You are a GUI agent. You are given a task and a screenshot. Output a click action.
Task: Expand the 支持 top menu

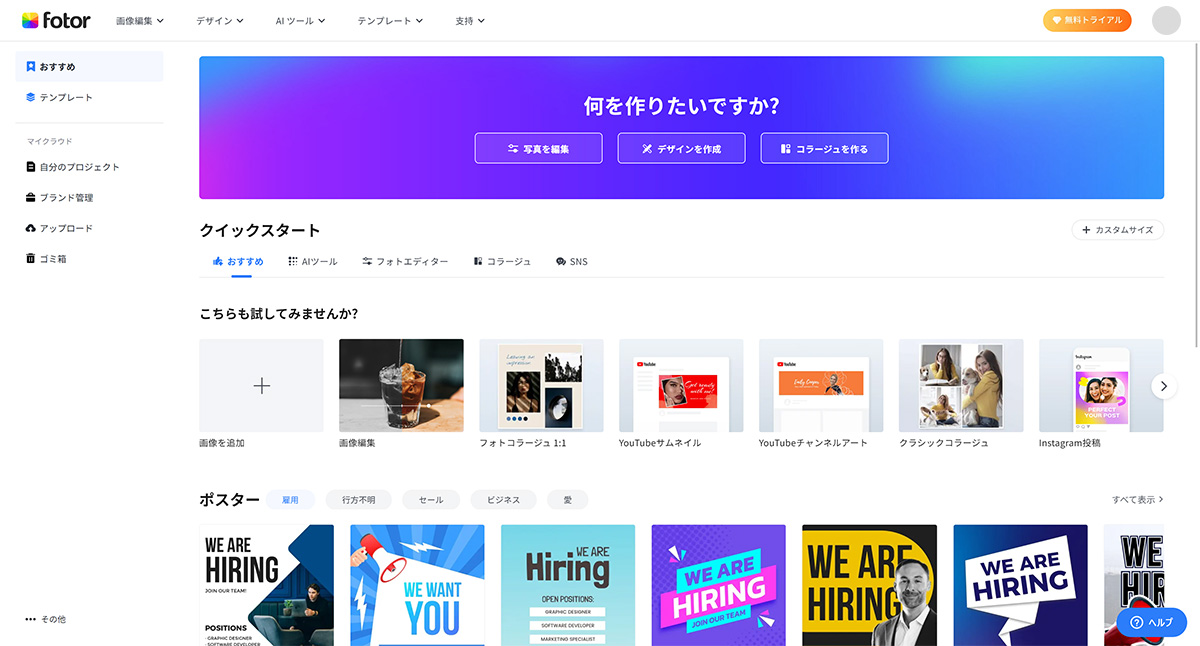point(470,20)
